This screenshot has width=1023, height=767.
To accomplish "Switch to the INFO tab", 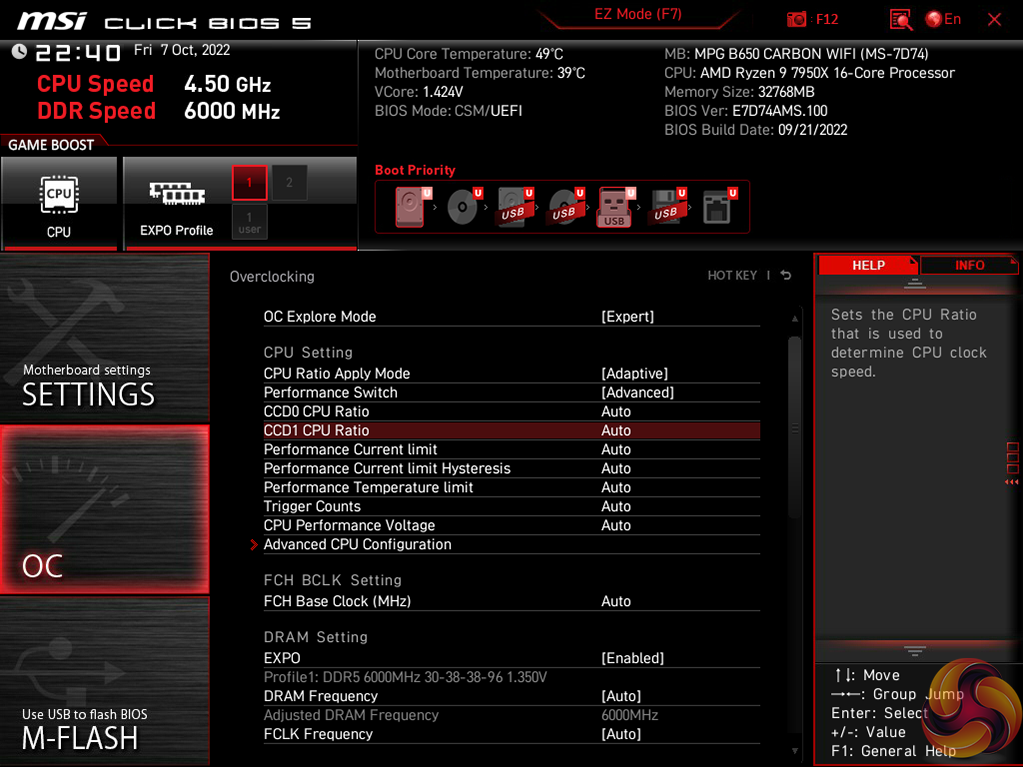I will click(968, 265).
